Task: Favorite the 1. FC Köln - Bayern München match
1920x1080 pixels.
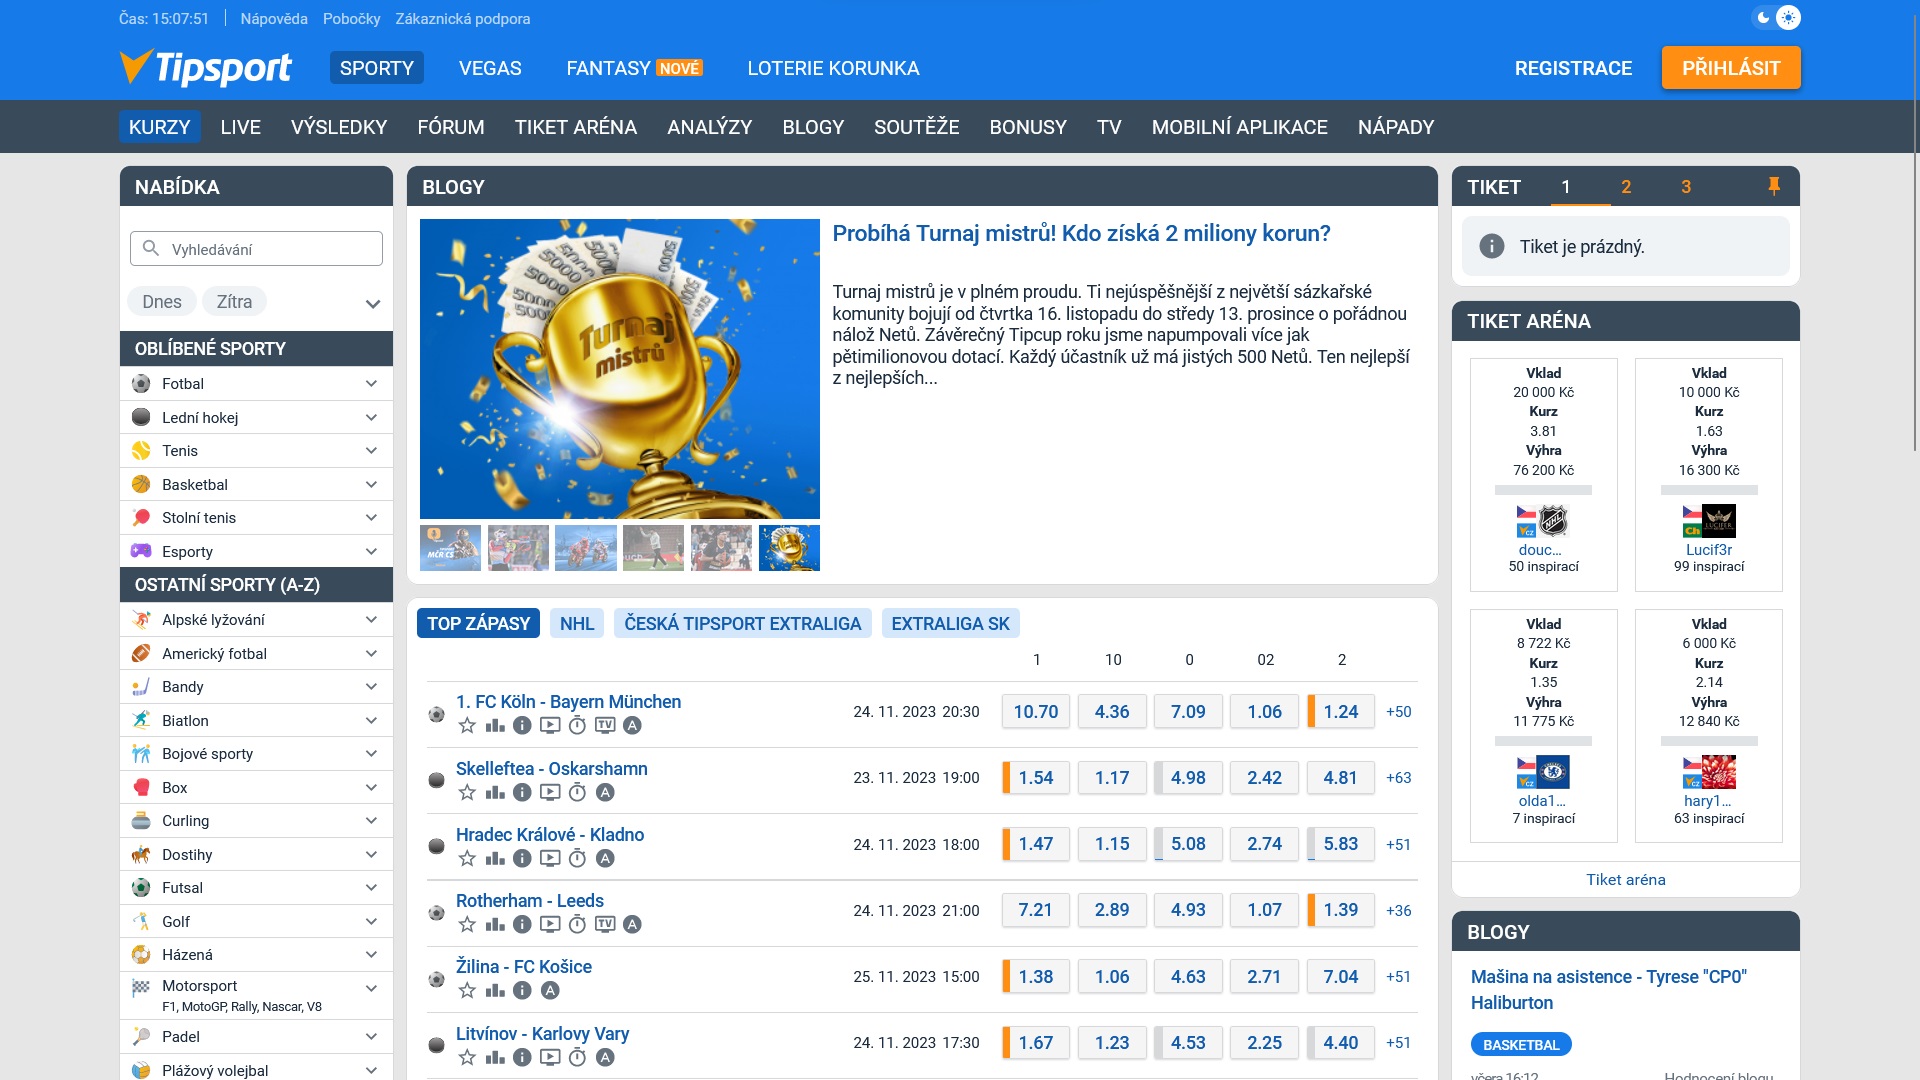Action: (467, 726)
